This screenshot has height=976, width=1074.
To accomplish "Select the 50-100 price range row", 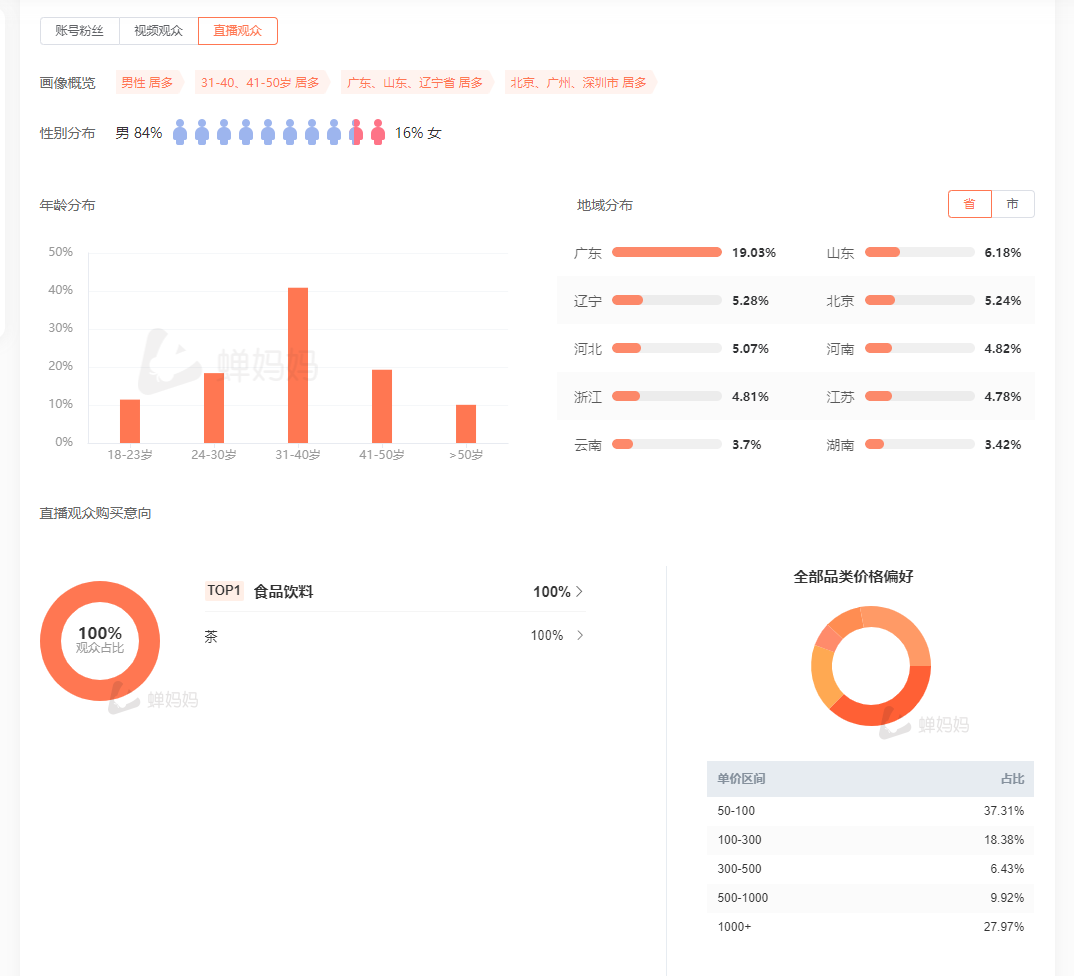I will 870,811.
